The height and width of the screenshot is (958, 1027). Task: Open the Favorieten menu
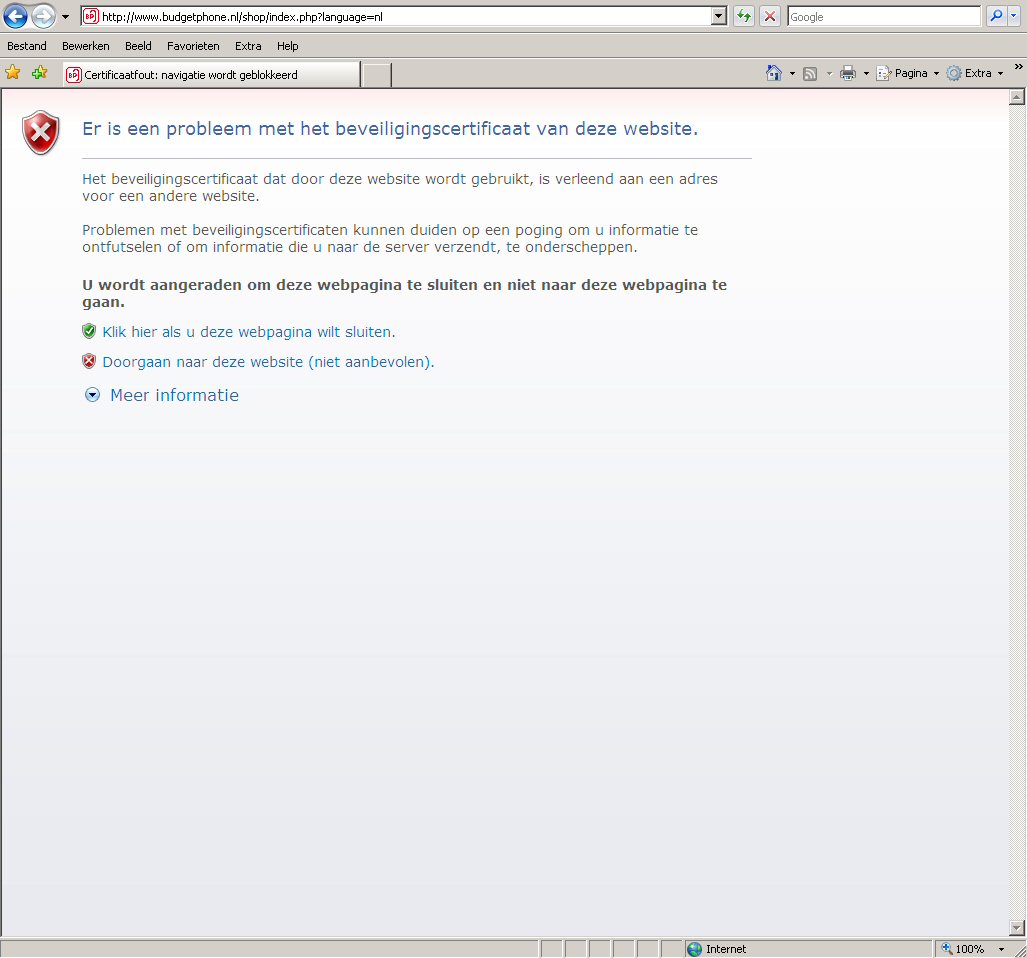pos(193,46)
